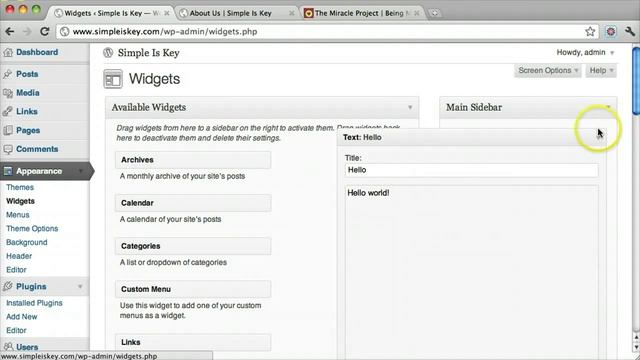Click the Simple Is Key site title
640x360 pixels.
(x=149, y=53)
